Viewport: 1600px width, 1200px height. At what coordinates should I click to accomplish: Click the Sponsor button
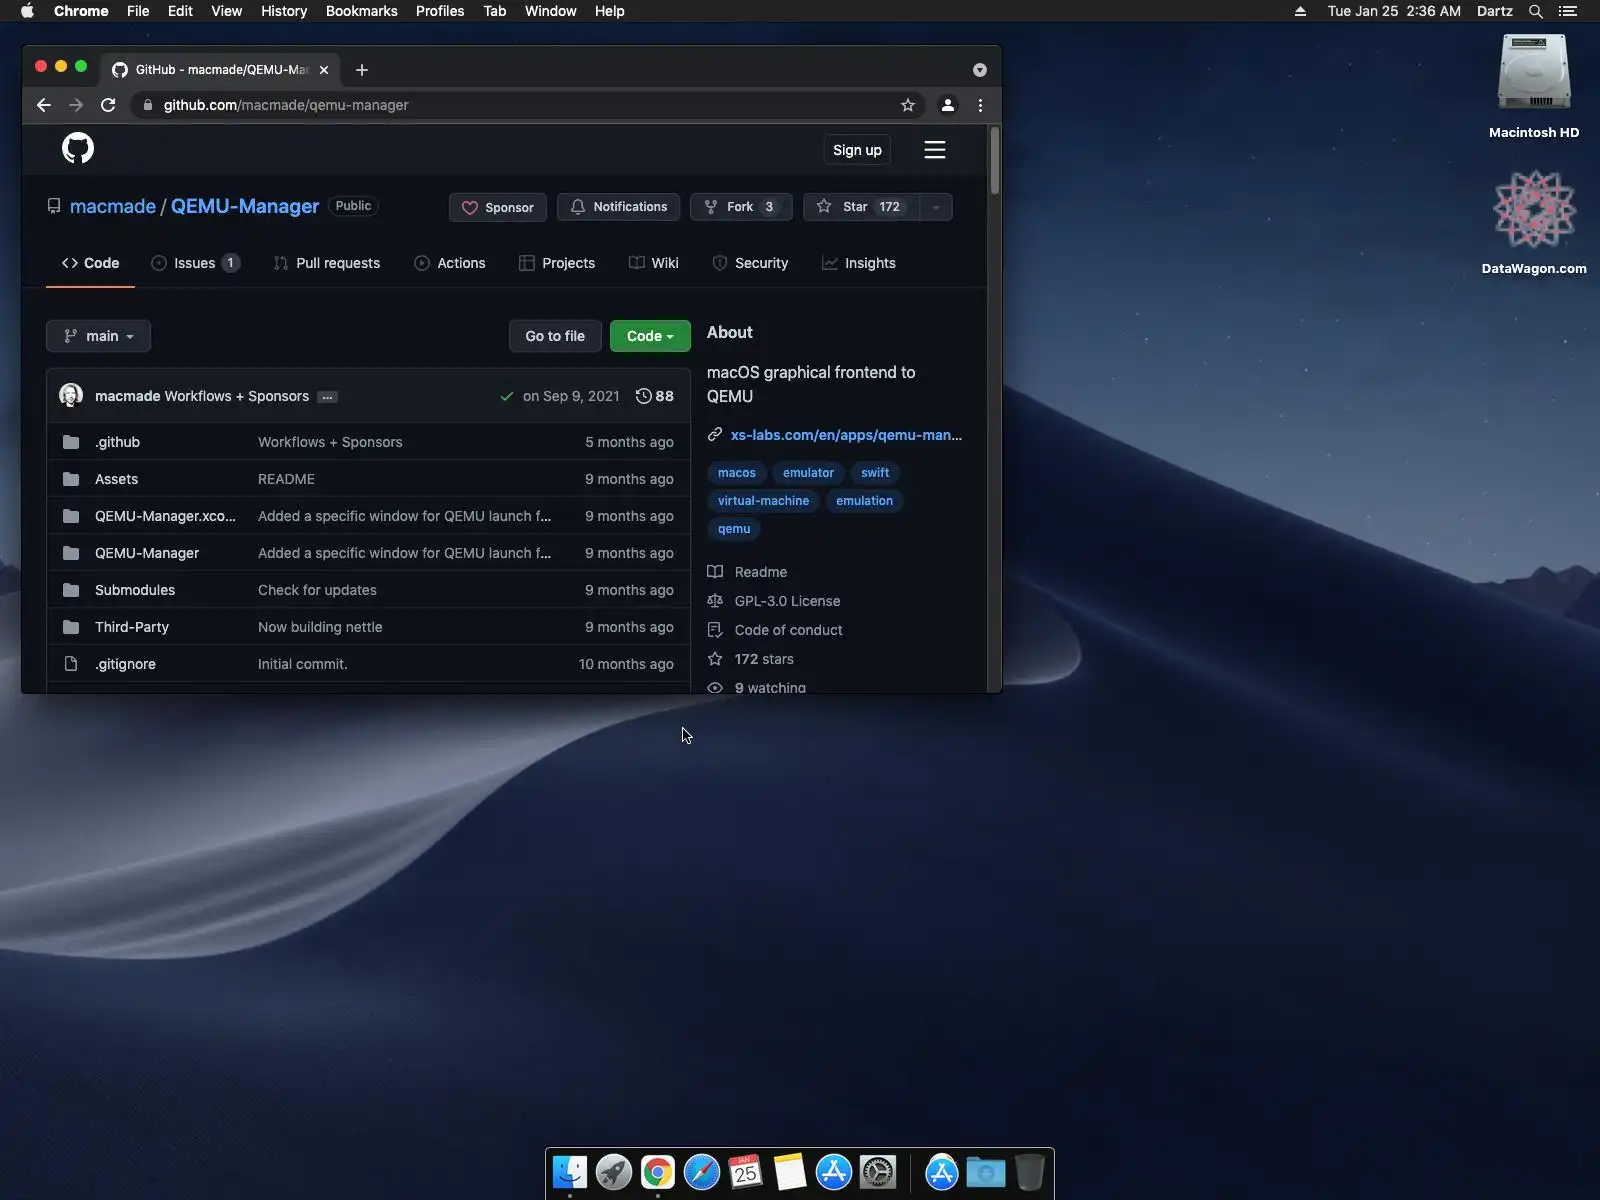498,207
